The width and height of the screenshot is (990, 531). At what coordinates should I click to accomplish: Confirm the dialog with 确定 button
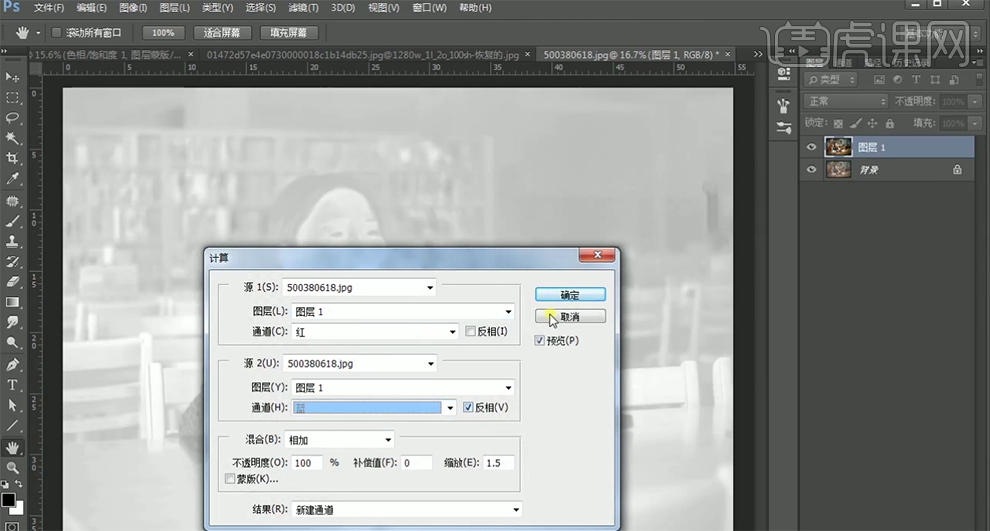pos(570,295)
